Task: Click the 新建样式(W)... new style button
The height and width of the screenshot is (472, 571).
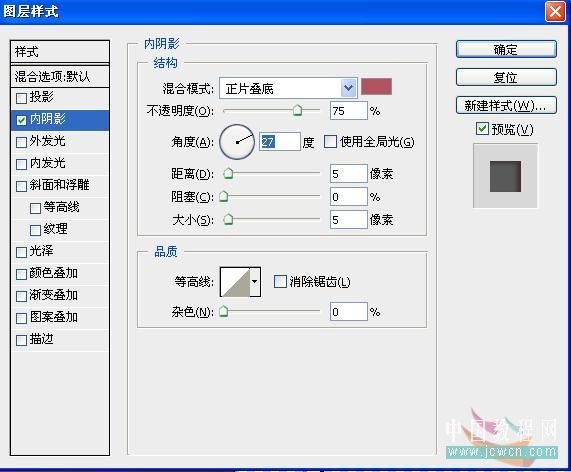Action: (x=506, y=105)
